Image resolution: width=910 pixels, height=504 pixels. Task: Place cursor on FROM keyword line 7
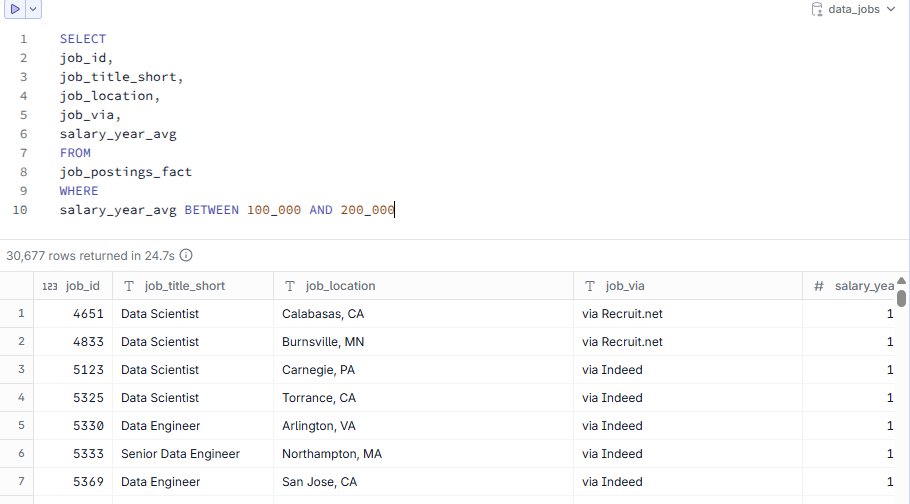(x=75, y=153)
